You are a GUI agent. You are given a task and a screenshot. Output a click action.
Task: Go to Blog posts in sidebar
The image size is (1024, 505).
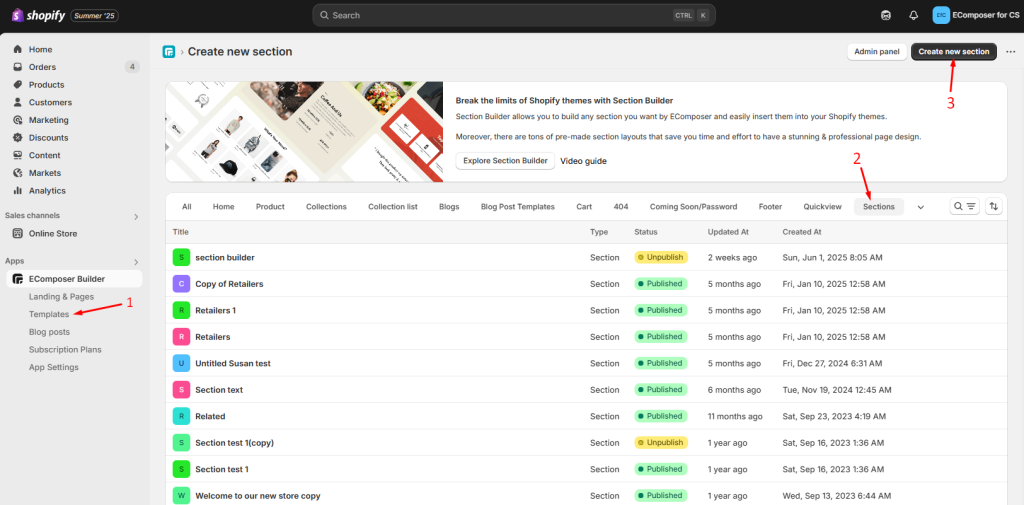click(x=50, y=332)
